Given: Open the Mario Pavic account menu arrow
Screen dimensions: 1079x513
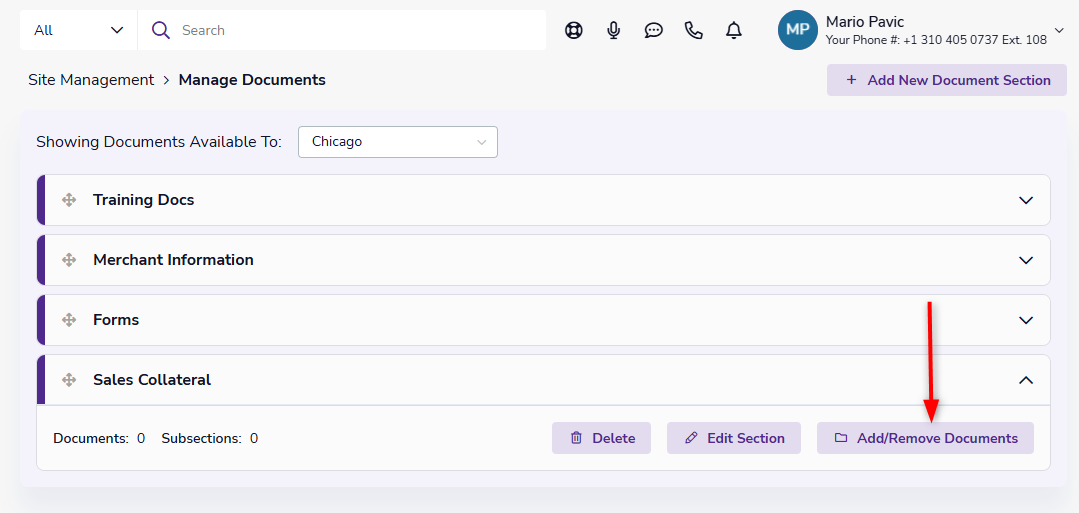Looking at the screenshot, I should (x=1059, y=30).
